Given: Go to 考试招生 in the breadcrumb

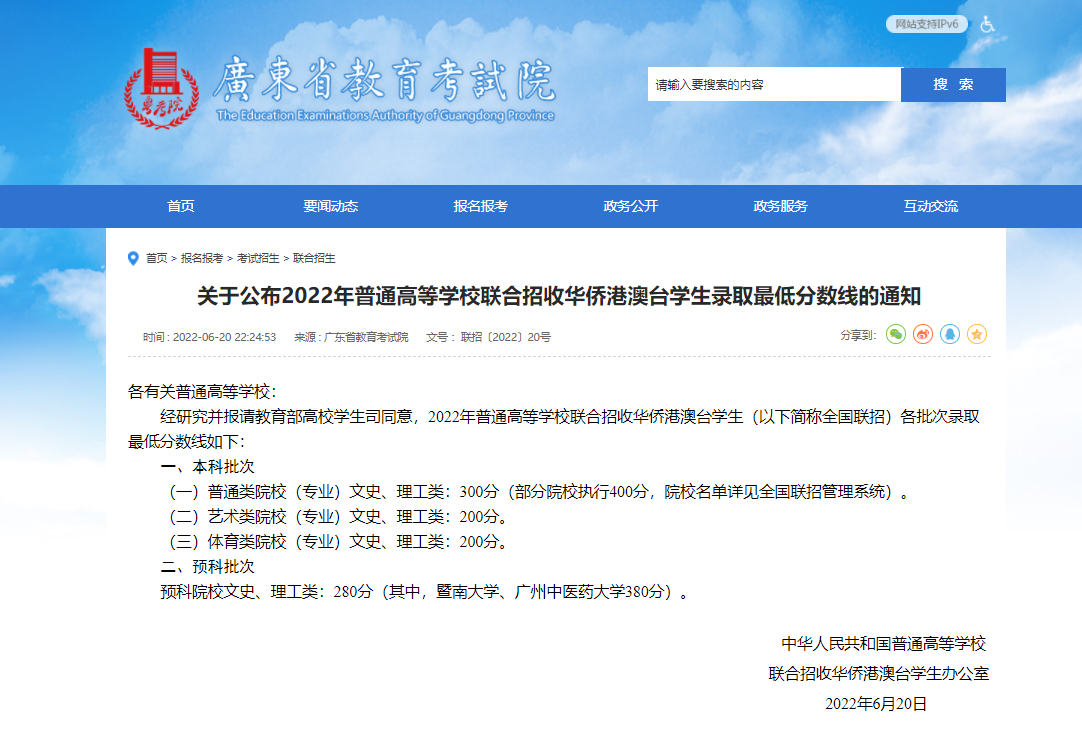Looking at the screenshot, I should [258, 258].
